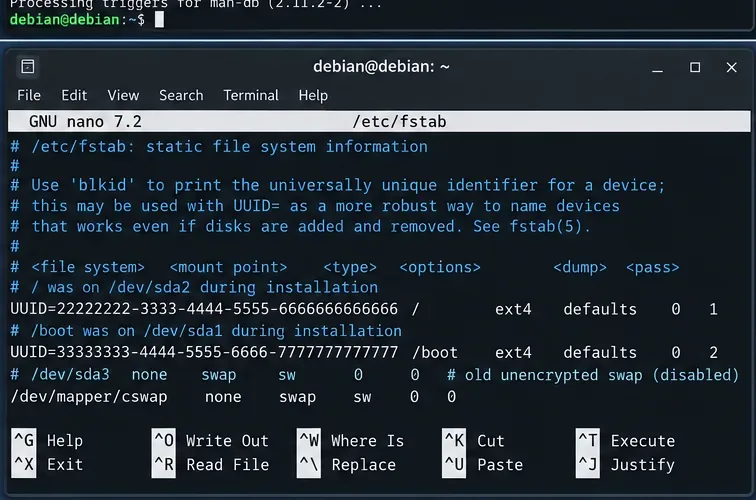Click the window title 'debian@debian: ~'
Image resolution: width=756 pixels, height=500 pixels.
tap(381, 67)
